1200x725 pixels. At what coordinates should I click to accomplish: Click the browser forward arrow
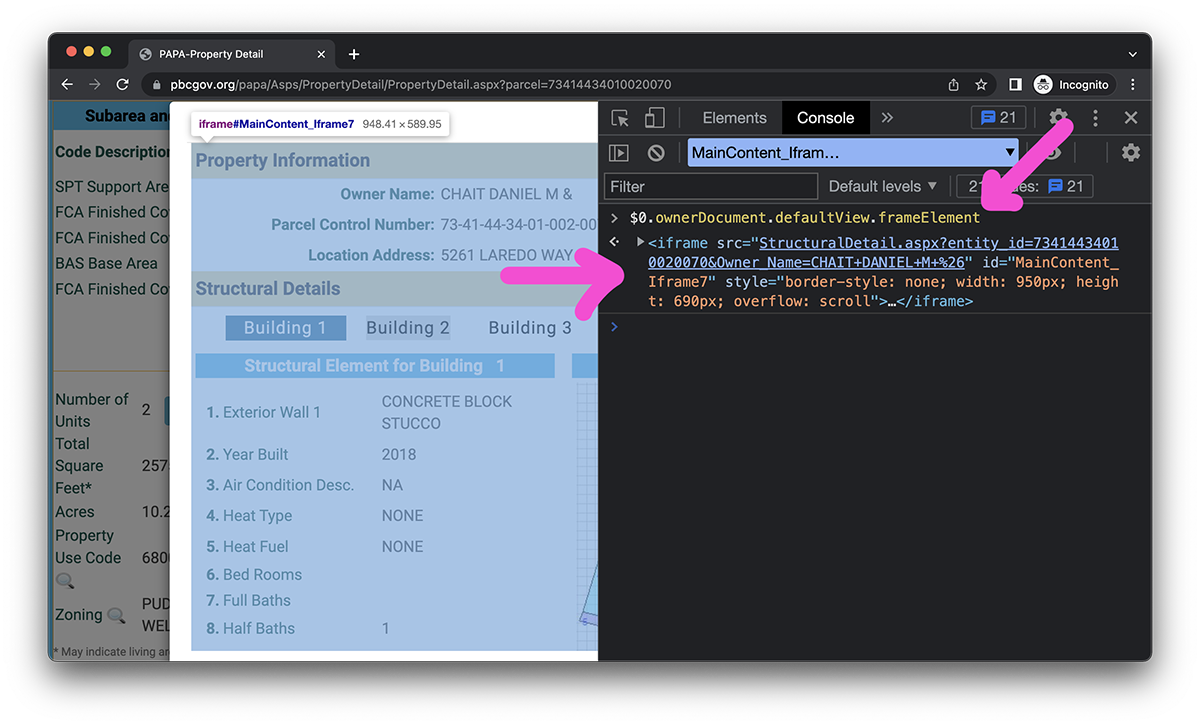click(x=95, y=85)
